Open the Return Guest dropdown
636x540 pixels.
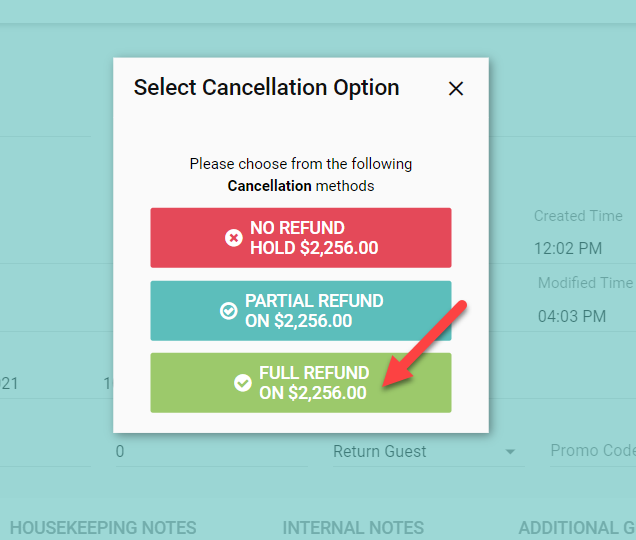(420, 452)
